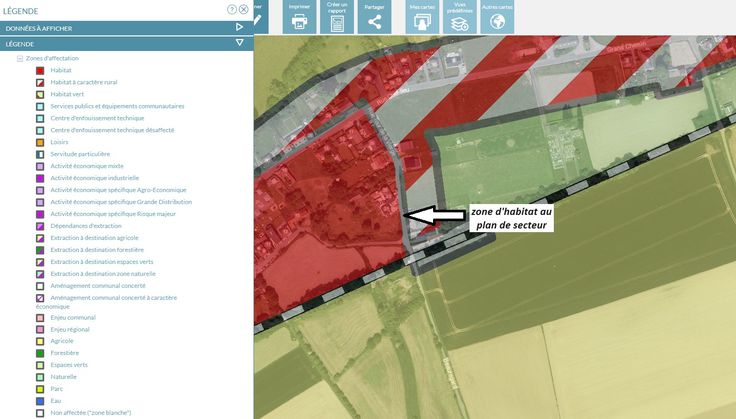Image resolution: width=736 pixels, height=419 pixels.
Task: Collapse the Zones d'affectation tree node
Action: click(x=19, y=59)
